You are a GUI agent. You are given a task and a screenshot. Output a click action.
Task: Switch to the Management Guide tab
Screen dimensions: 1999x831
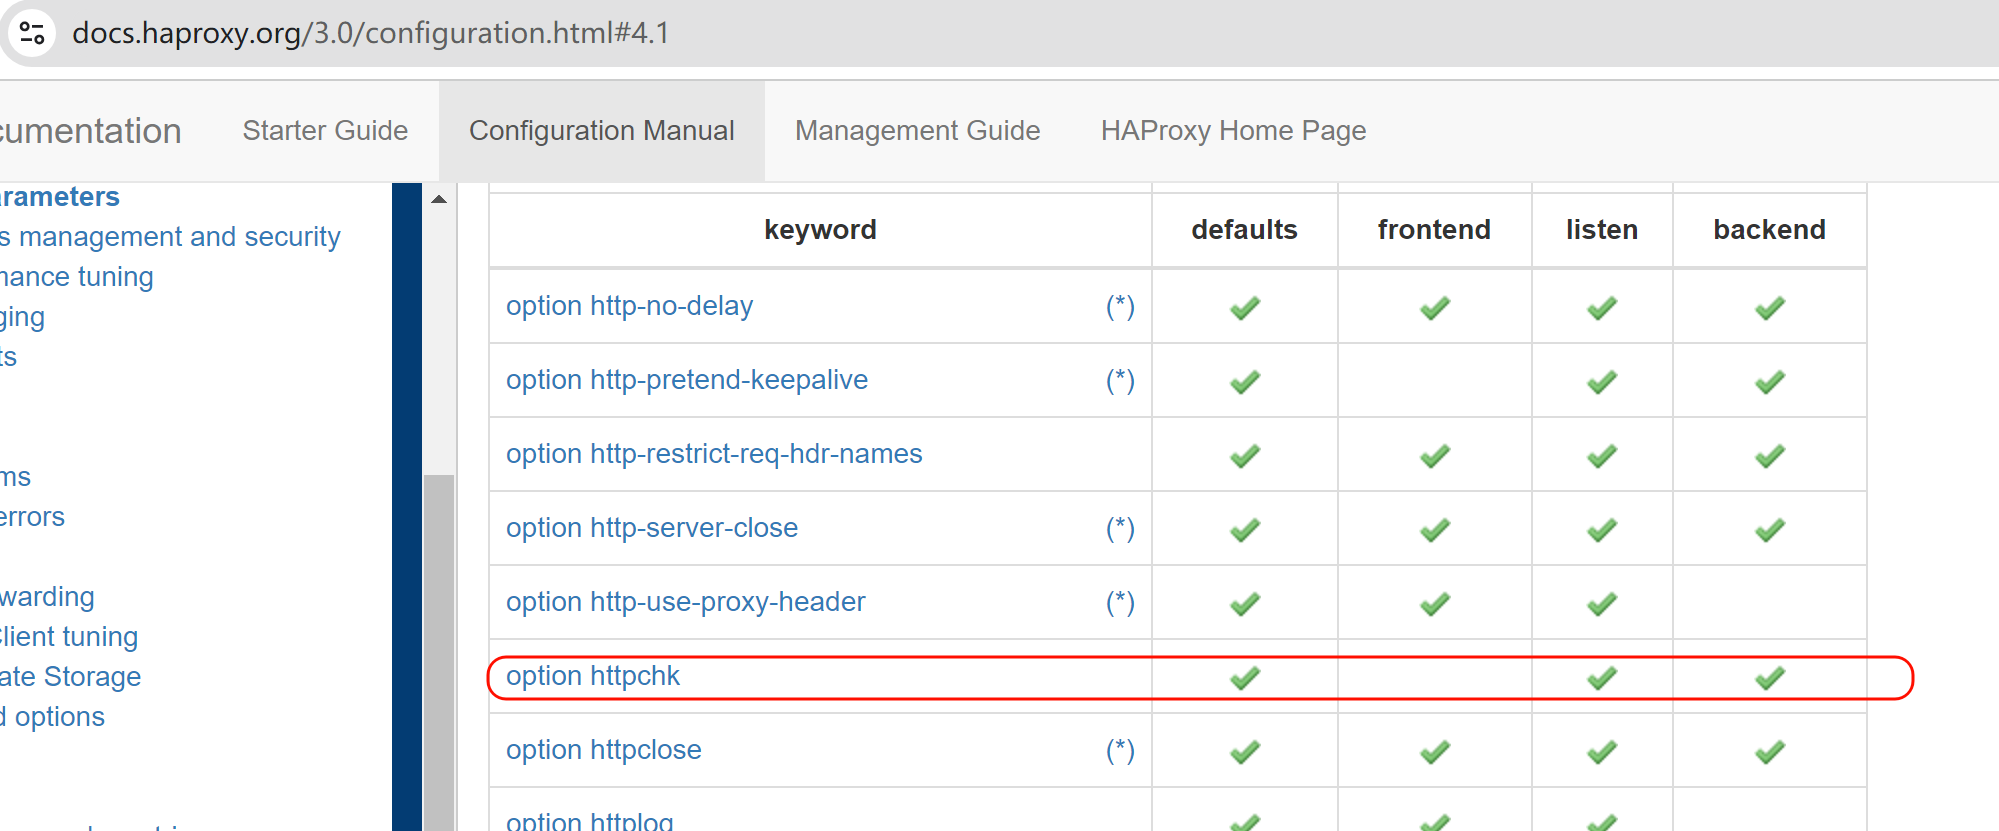pyautogui.click(x=917, y=131)
